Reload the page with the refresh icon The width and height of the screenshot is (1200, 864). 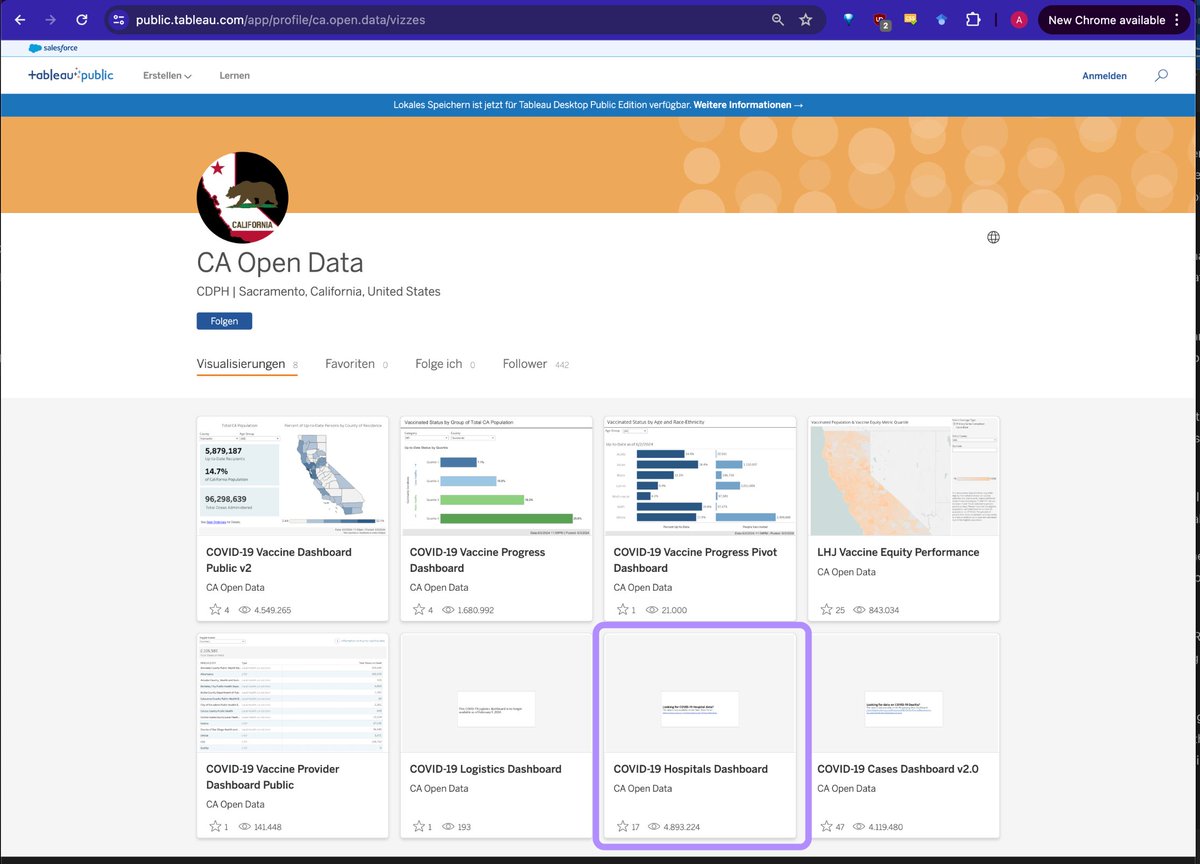point(82,20)
